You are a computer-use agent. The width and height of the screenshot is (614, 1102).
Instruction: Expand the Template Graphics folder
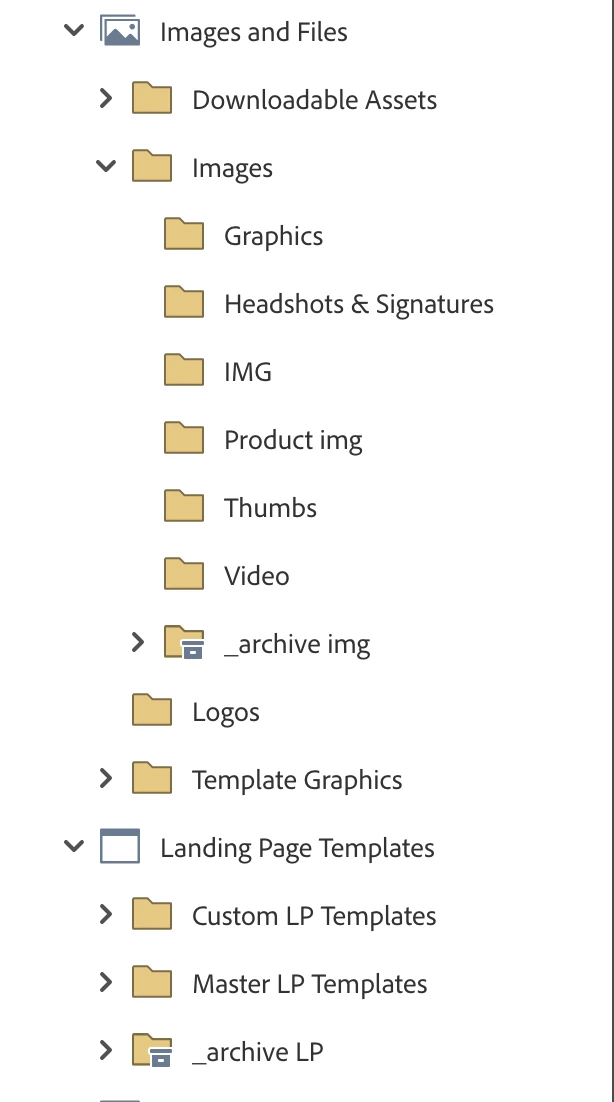click(x=106, y=778)
